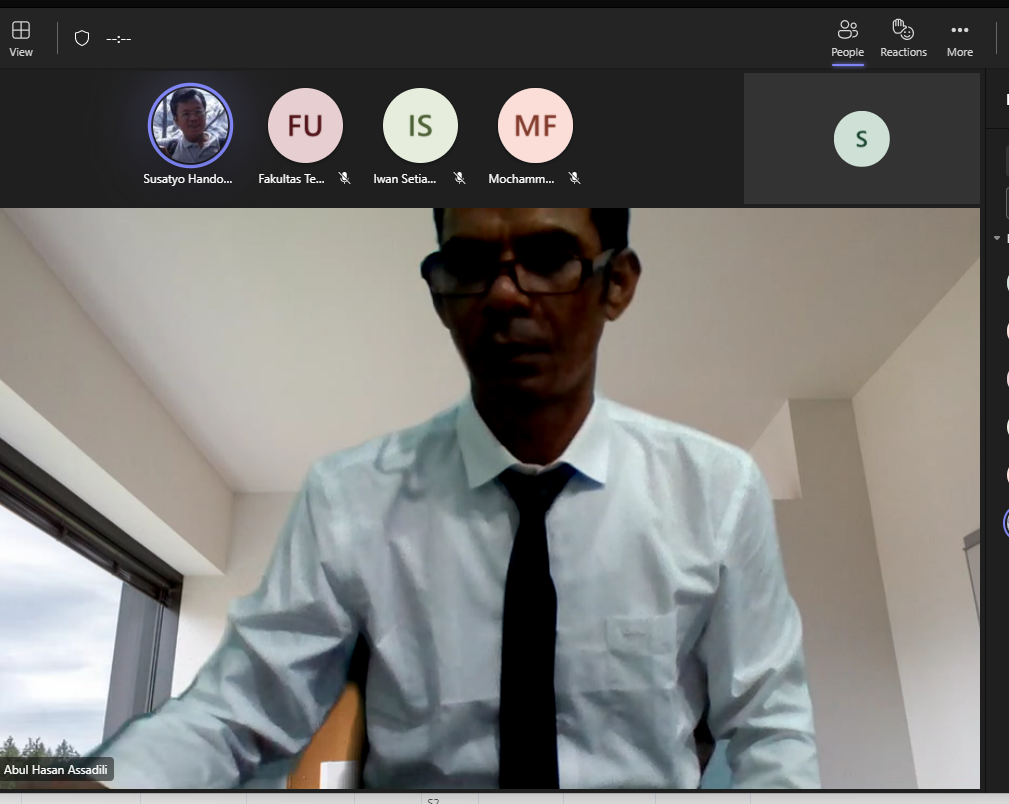Screen dimensions: 1009x804
Task: Open the View layout options
Action: click(21, 38)
